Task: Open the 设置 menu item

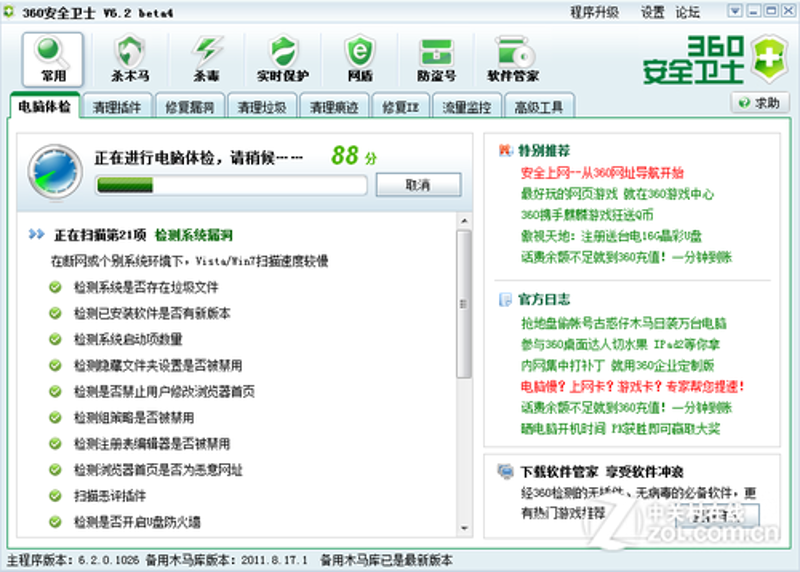Action: tap(653, 12)
